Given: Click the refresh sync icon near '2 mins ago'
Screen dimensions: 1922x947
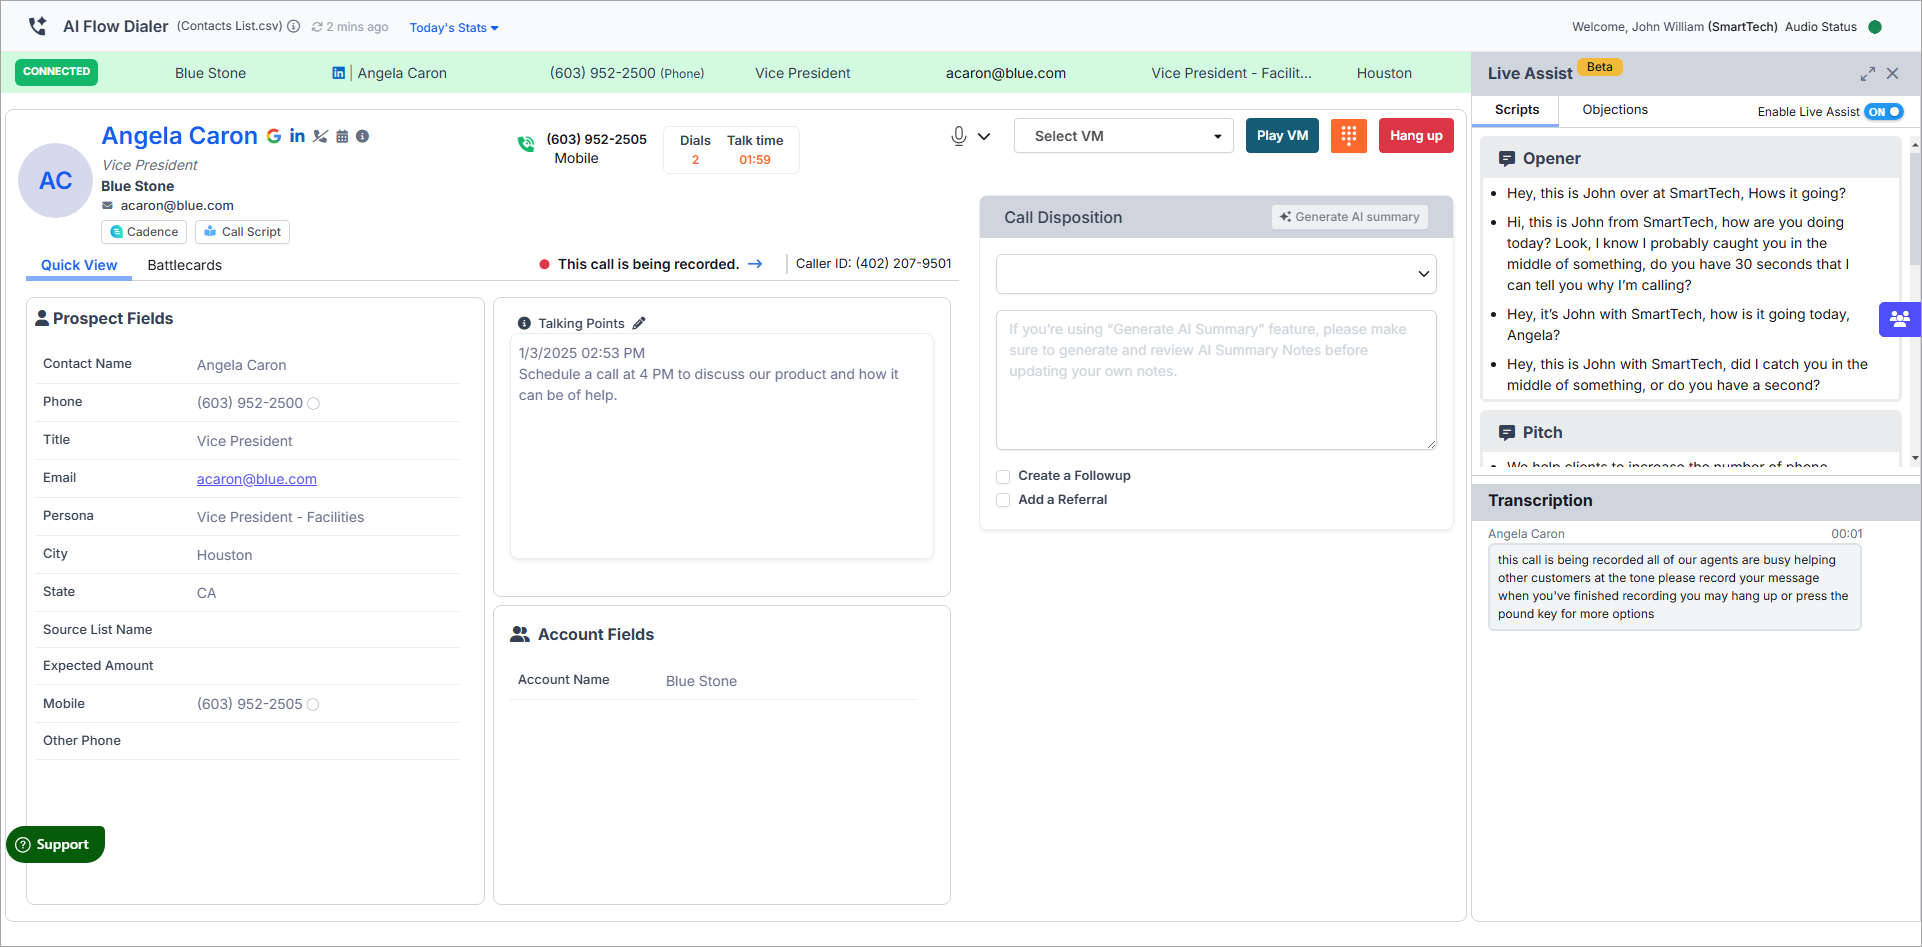Looking at the screenshot, I should pyautogui.click(x=317, y=27).
